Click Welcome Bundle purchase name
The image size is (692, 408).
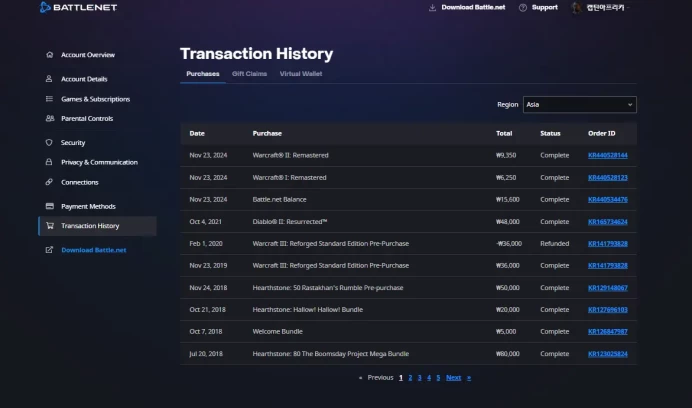point(277,332)
